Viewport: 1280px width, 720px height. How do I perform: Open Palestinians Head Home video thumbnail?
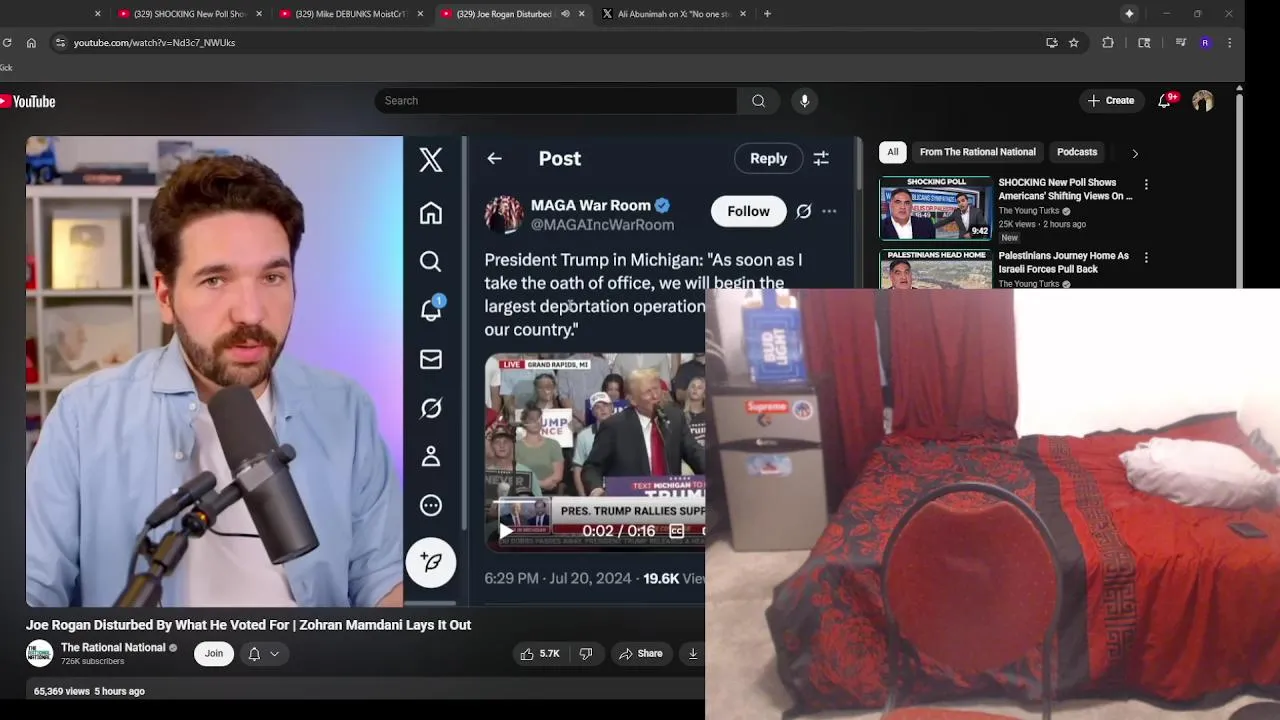click(936, 270)
